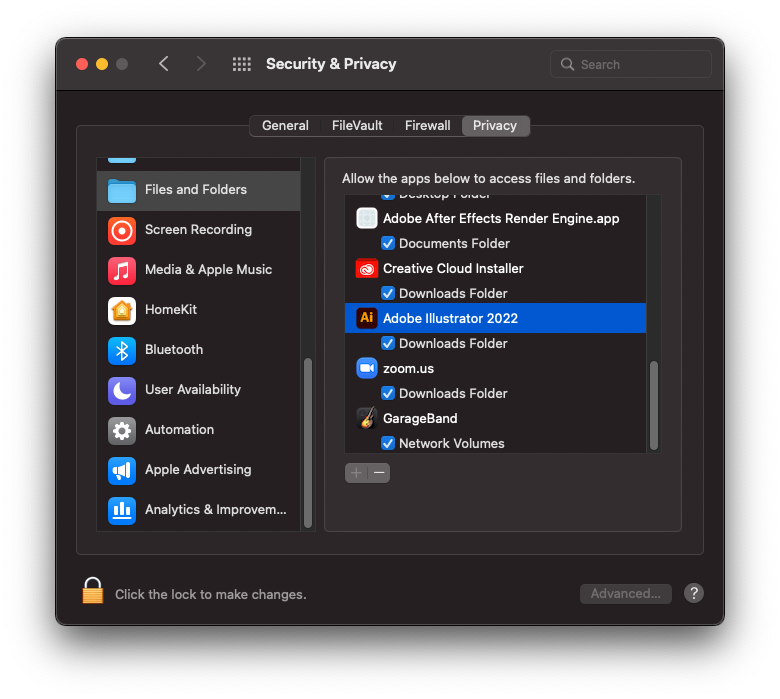
Task: Select the Files and Folders label
Action: pos(196,190)
